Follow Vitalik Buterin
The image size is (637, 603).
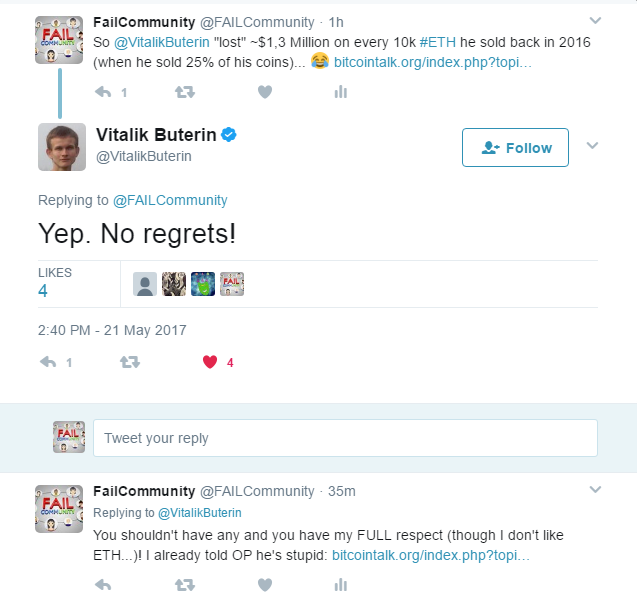[515, 147]
